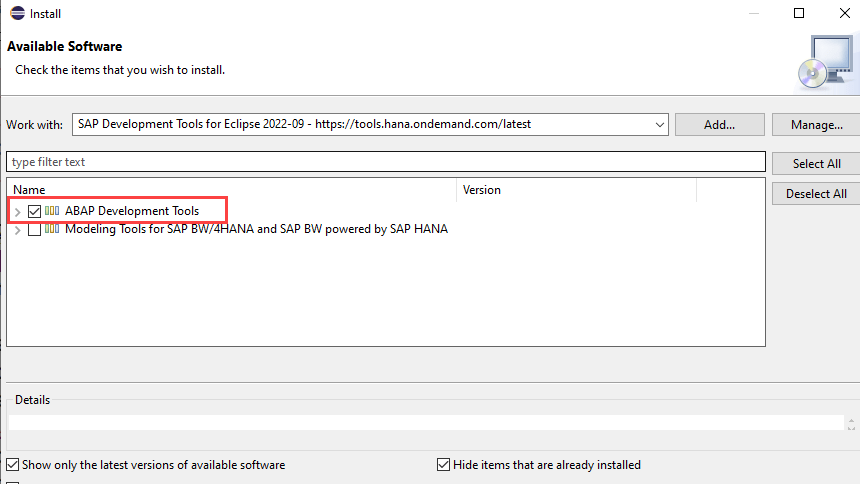Toggle Hide items that are already installed
Viewport: 860px width, 484px height.
coord(444,465)
